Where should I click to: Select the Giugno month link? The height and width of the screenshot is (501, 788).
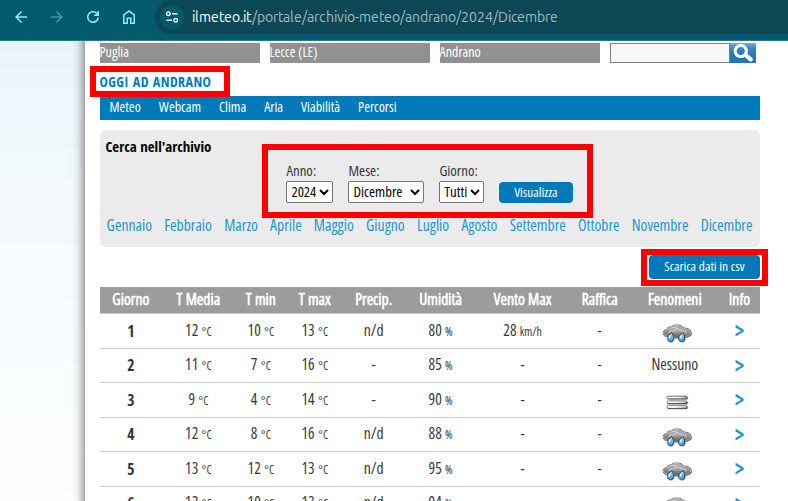[385, 226]
